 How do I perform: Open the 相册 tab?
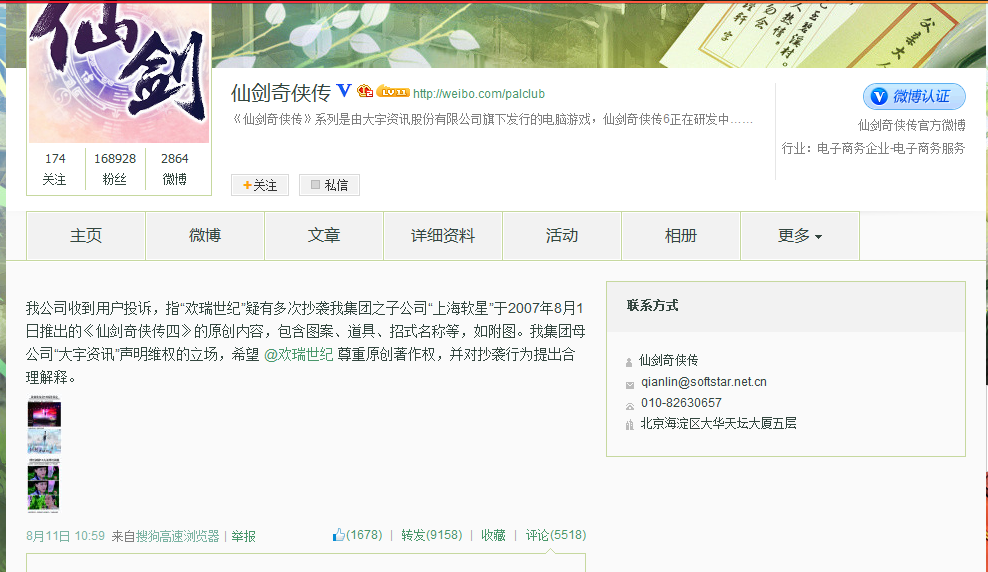pyautogui.click(x=681, y=236)
